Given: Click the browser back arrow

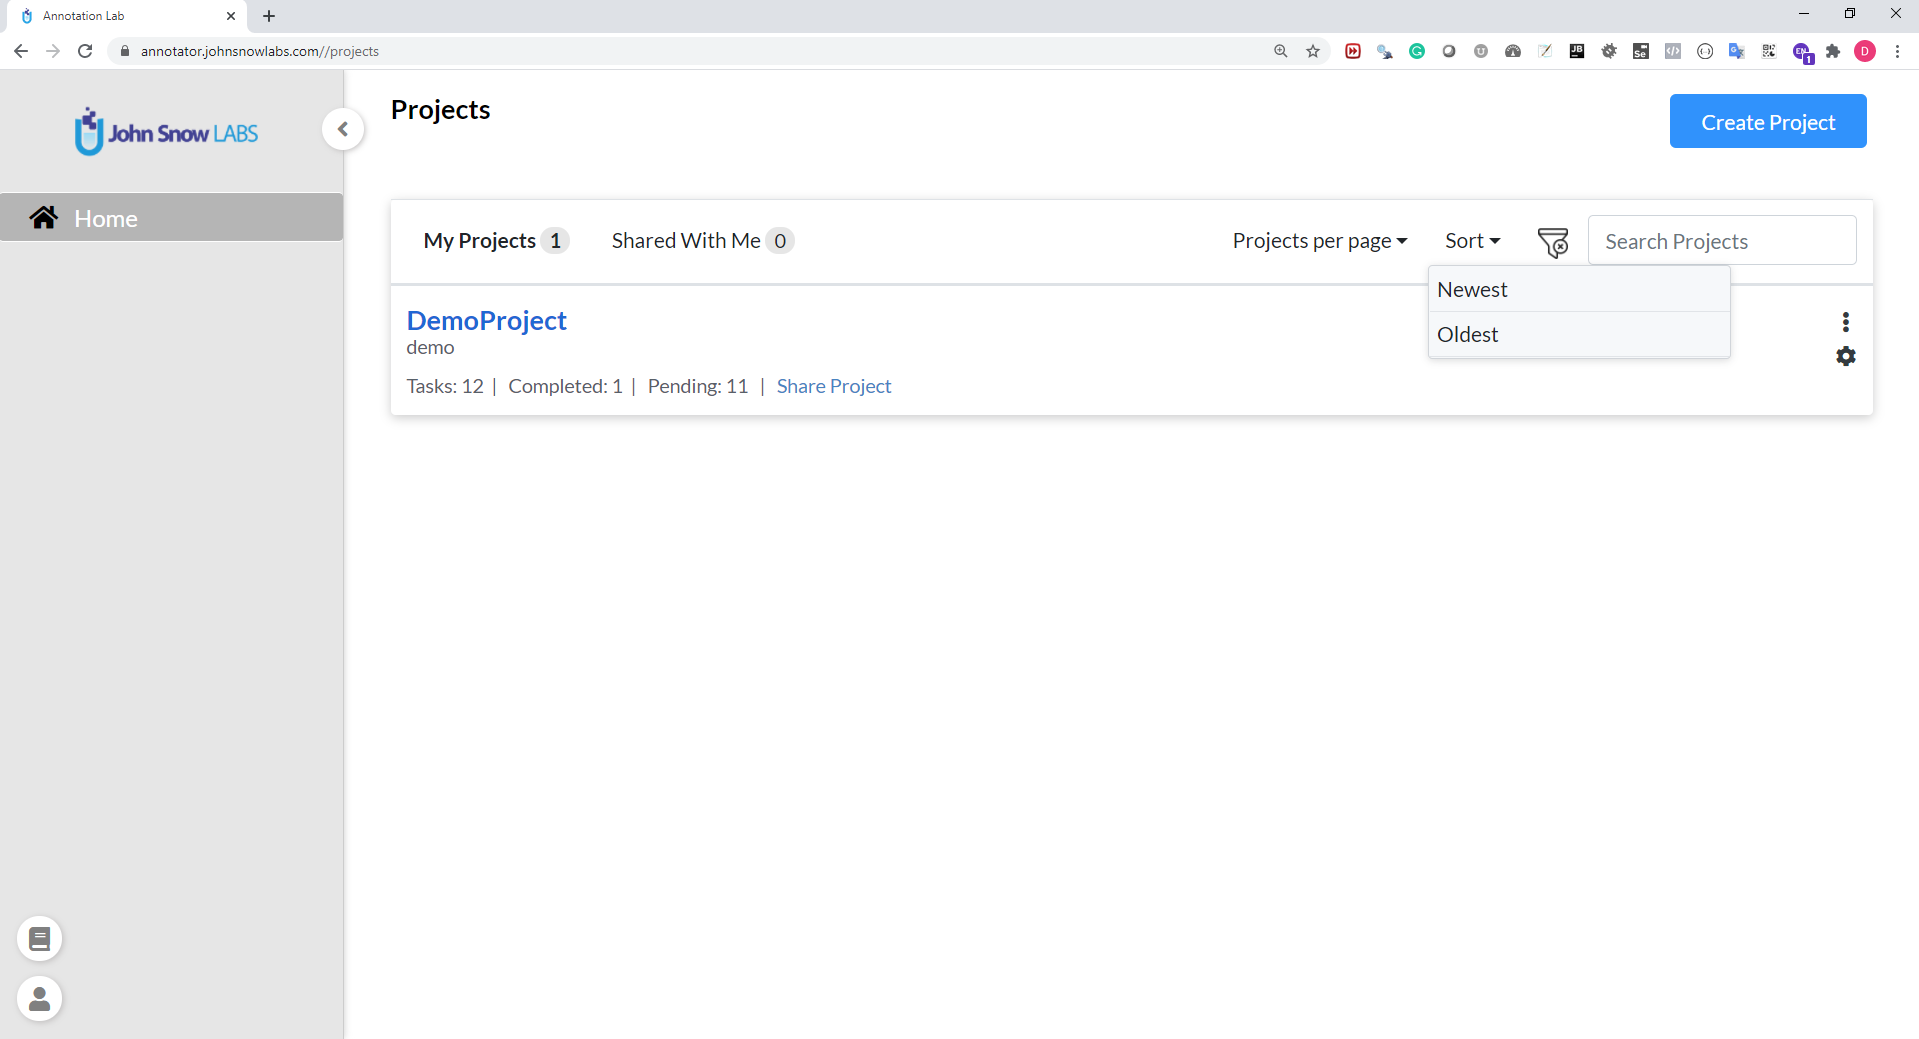Looking at the screenshot, I should [x=21, y=51].
